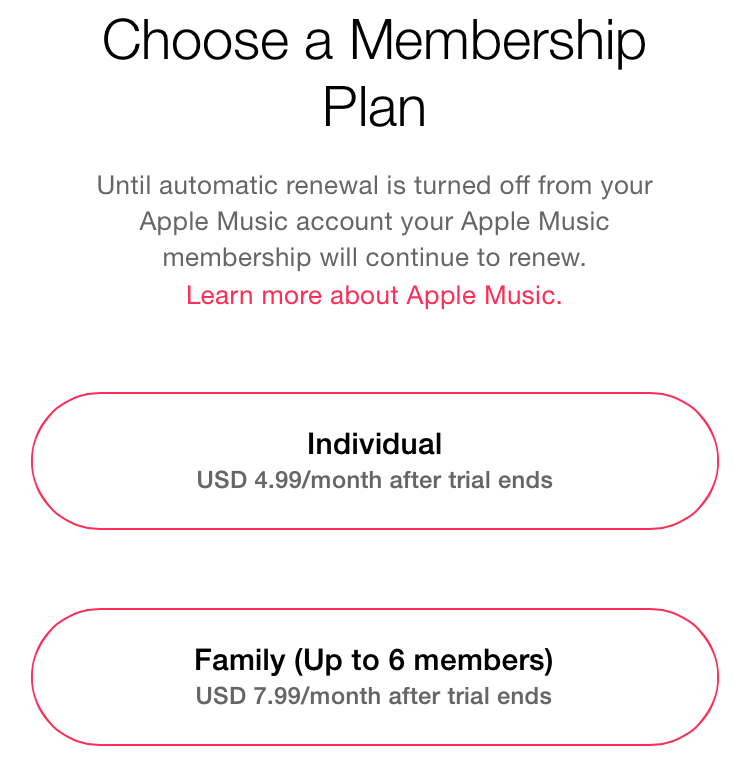Click the Individual plan title text

374,443
